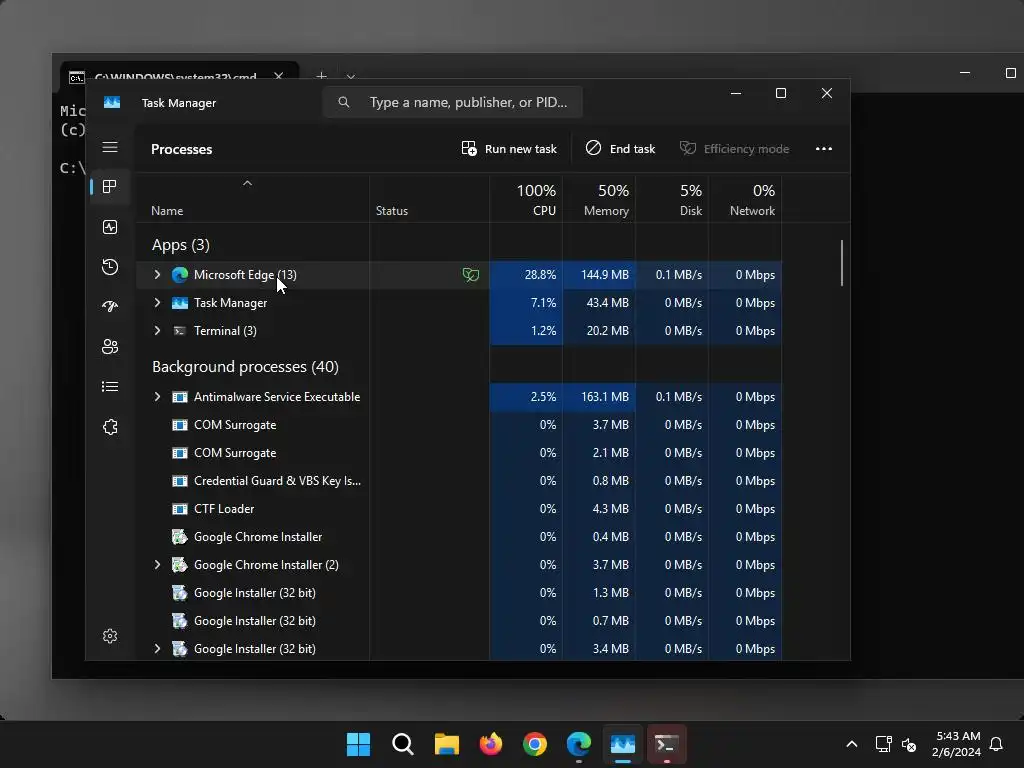Open the Details list sidebar icon

(110, 387)
